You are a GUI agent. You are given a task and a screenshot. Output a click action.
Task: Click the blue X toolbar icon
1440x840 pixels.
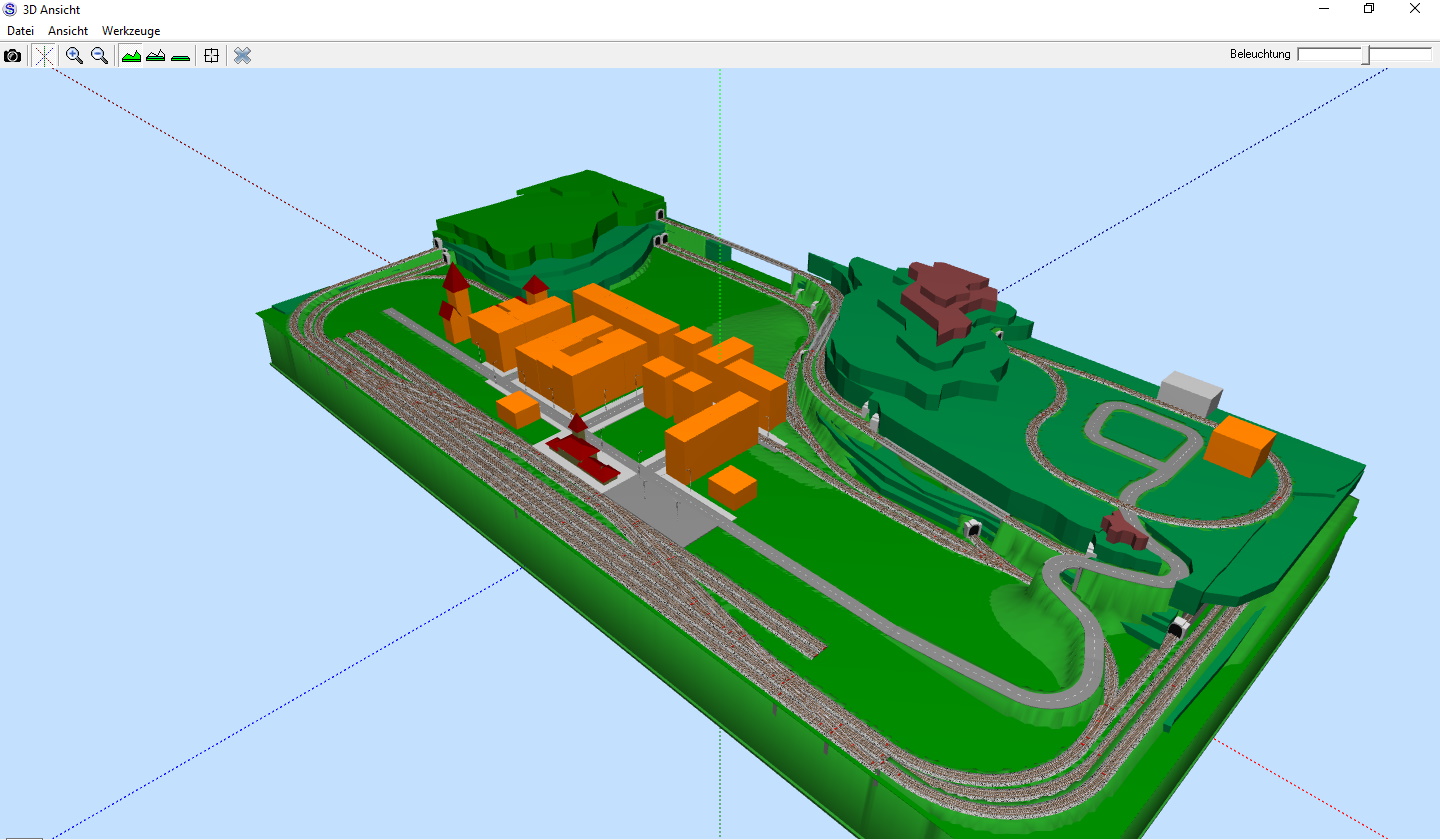242,56
